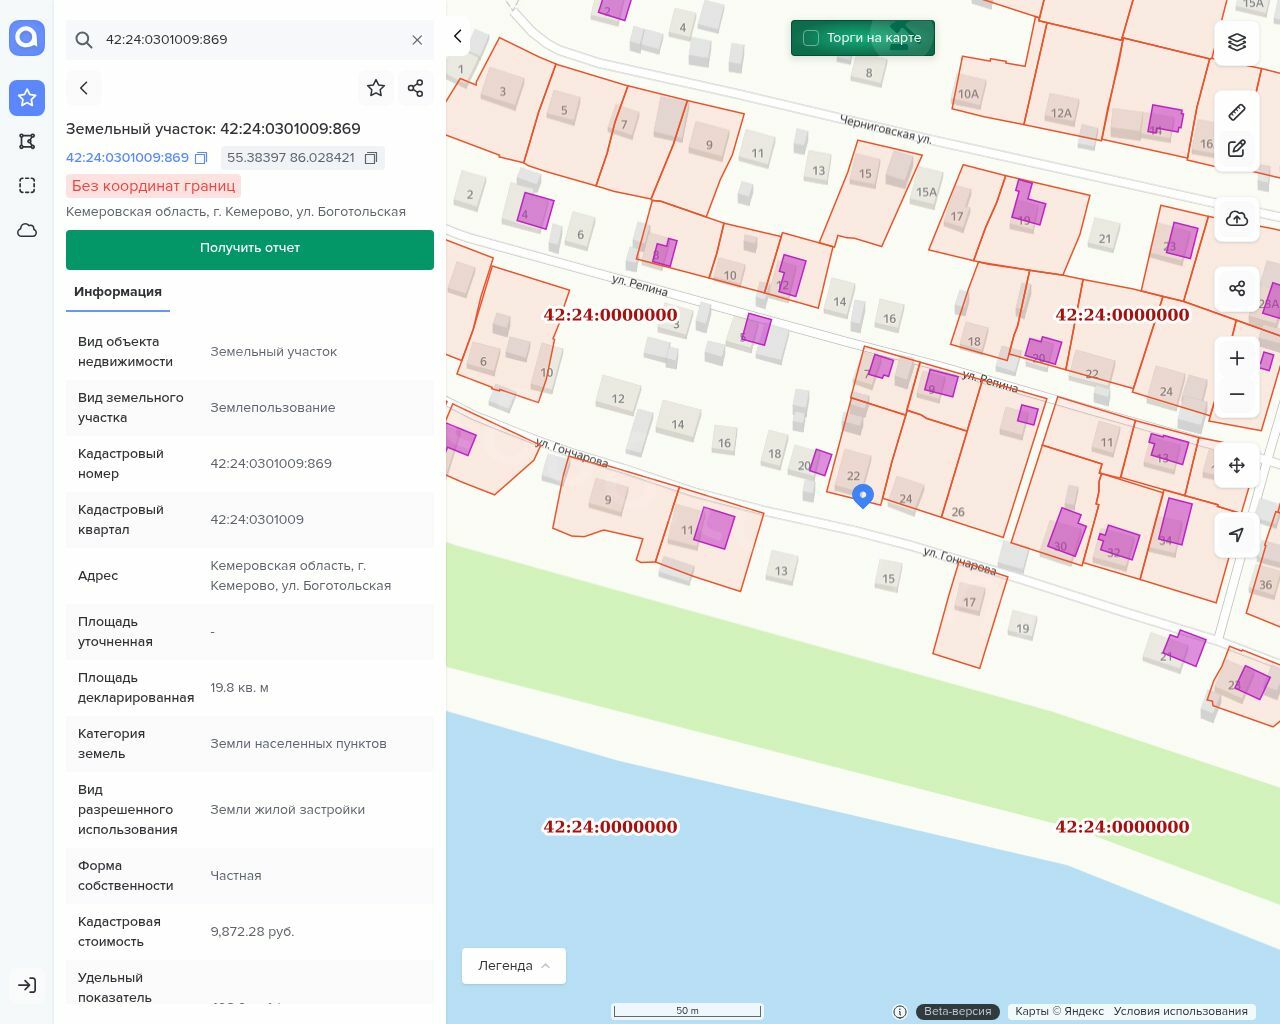
Task: Clear the search query with X
Action: (x=417, y=40)
